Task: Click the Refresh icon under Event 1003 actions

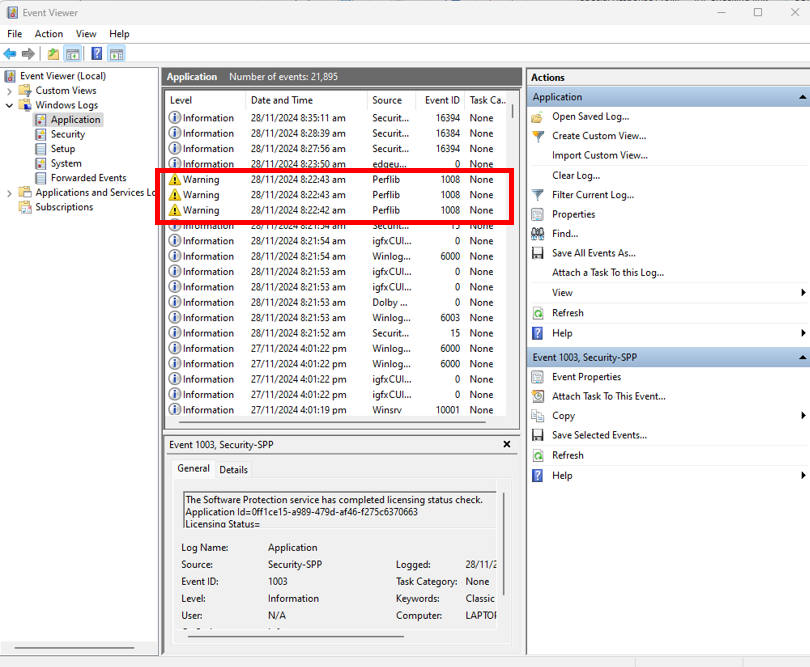Action: point(537,456)
